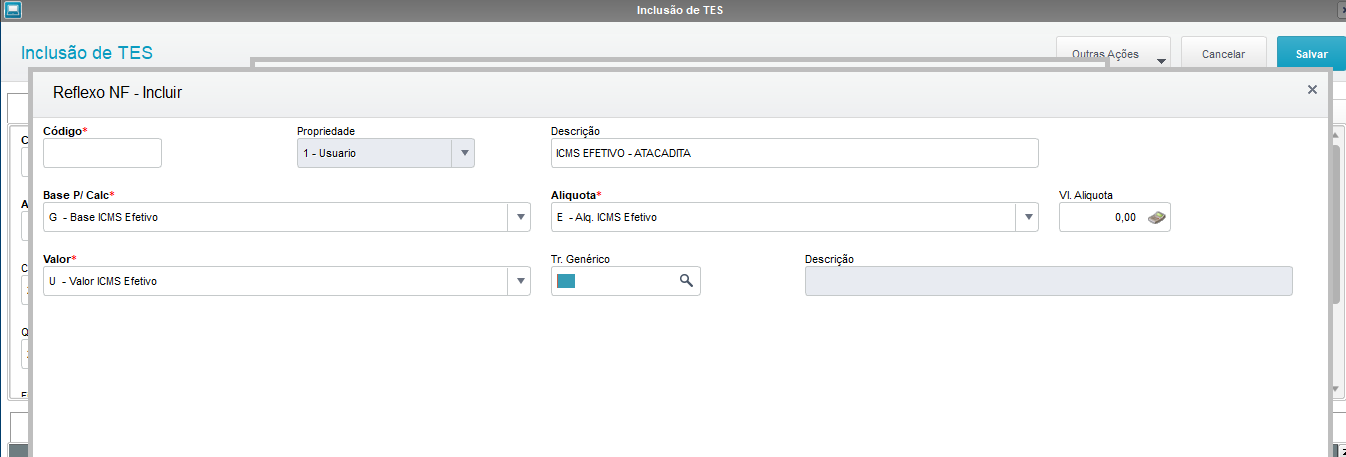The width and height of the screenshot is (1346, 457).
Task: Expand the Base P/ Calc dropdown
Action: point(519,217)
